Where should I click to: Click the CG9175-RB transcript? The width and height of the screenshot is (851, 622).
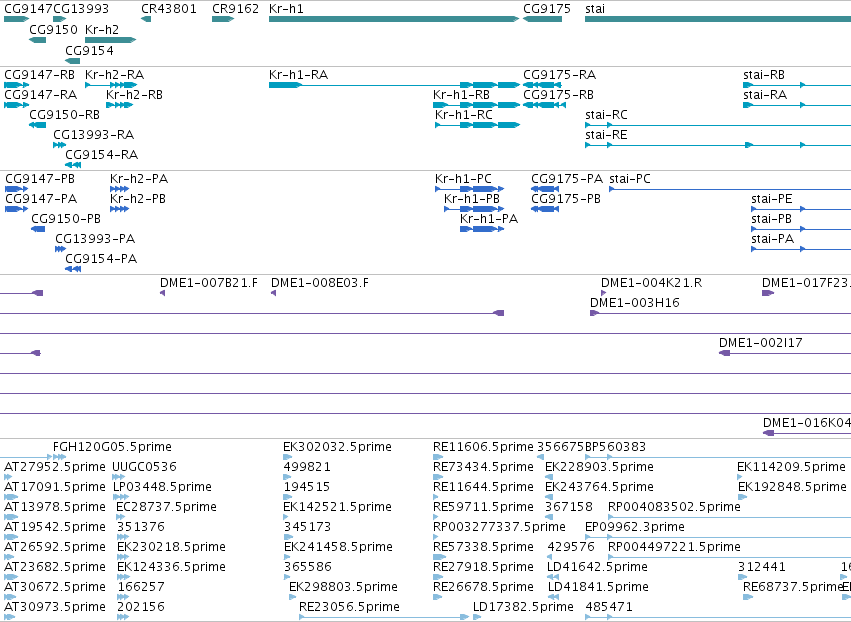(544, 105)
